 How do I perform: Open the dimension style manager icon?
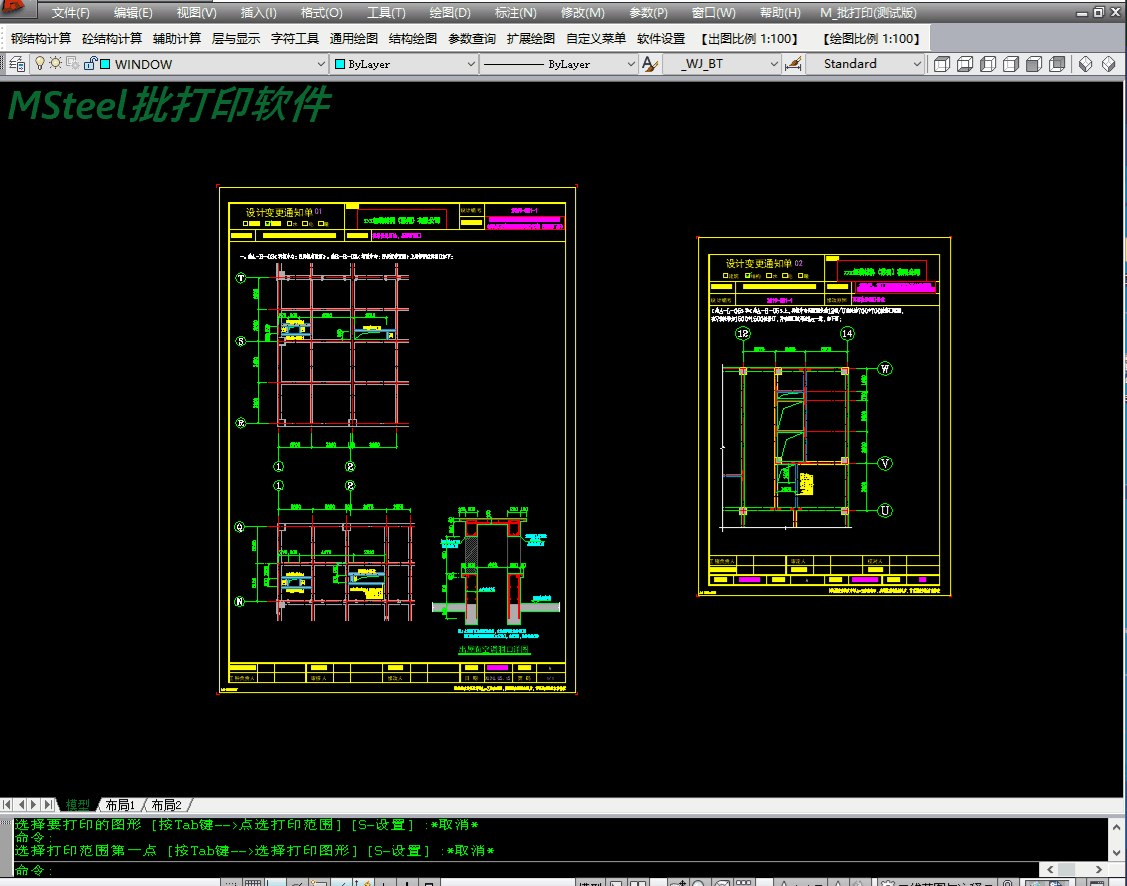click(793, 64)
